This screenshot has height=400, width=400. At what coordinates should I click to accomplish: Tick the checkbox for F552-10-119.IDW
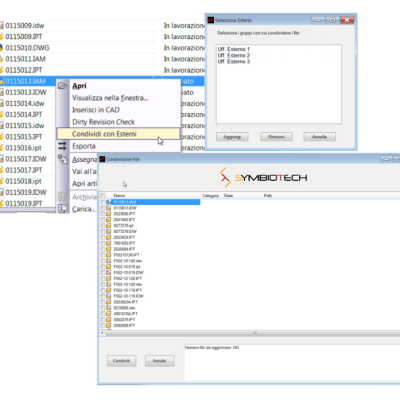(103, 296)
